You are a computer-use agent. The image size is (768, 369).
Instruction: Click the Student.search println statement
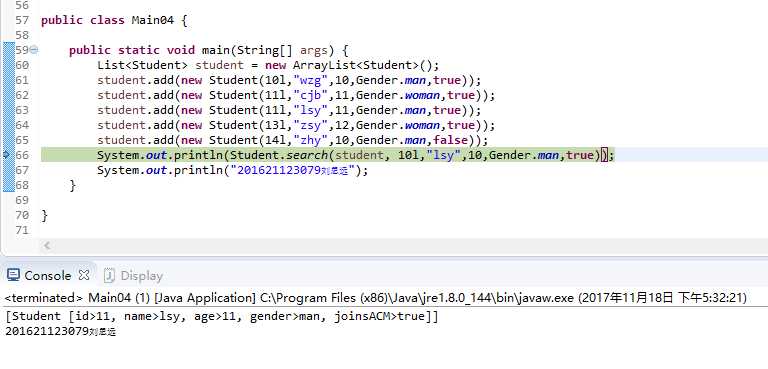(356, 155)
